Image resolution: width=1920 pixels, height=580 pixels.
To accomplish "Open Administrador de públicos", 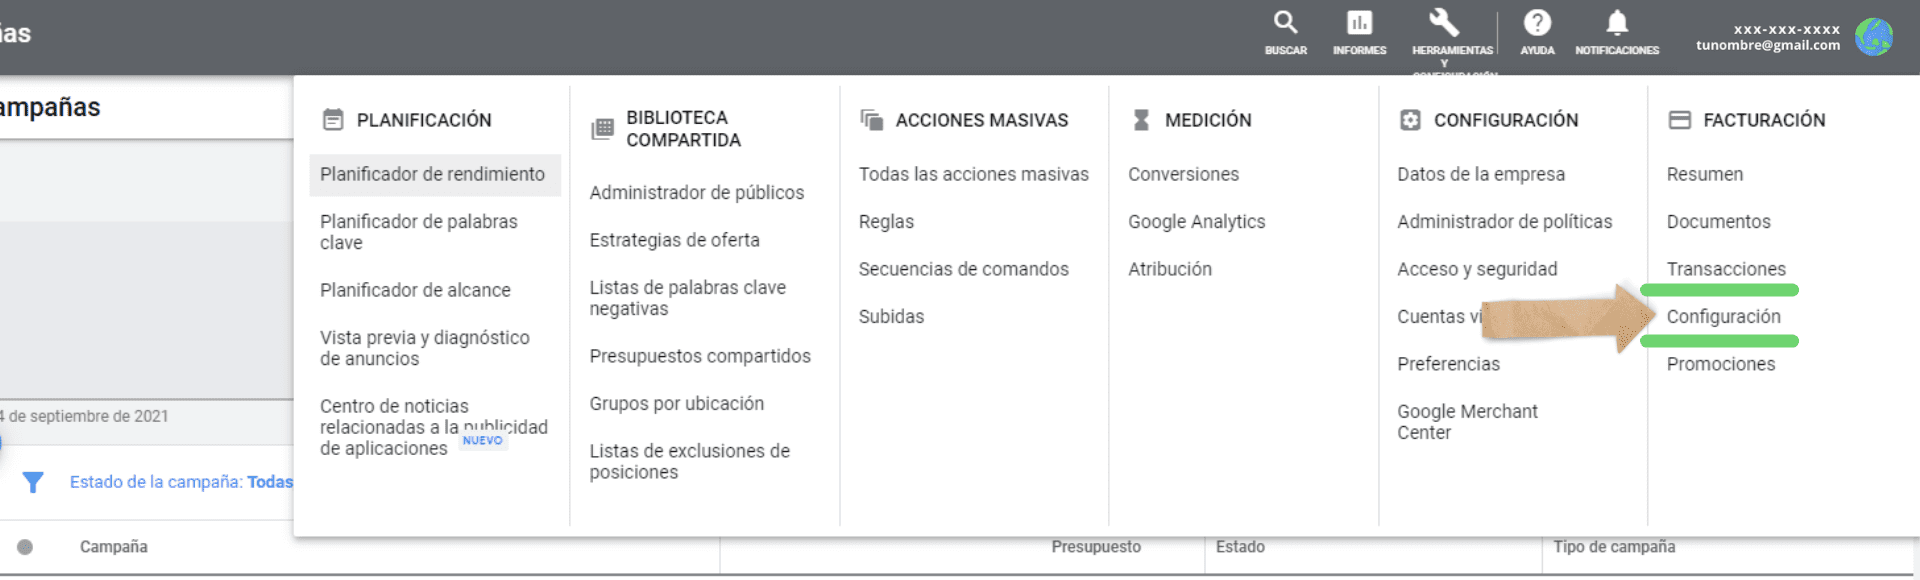I will (696, 192).
